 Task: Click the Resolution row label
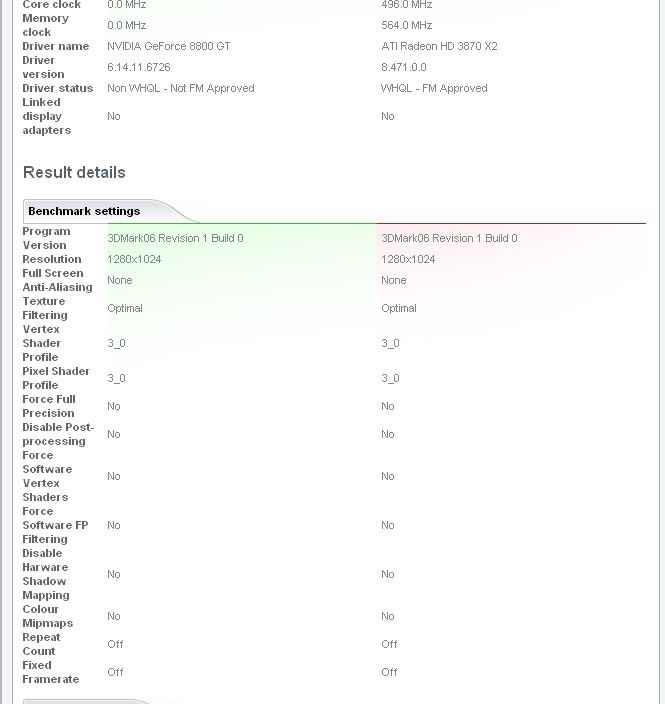[x=52, y=260]
